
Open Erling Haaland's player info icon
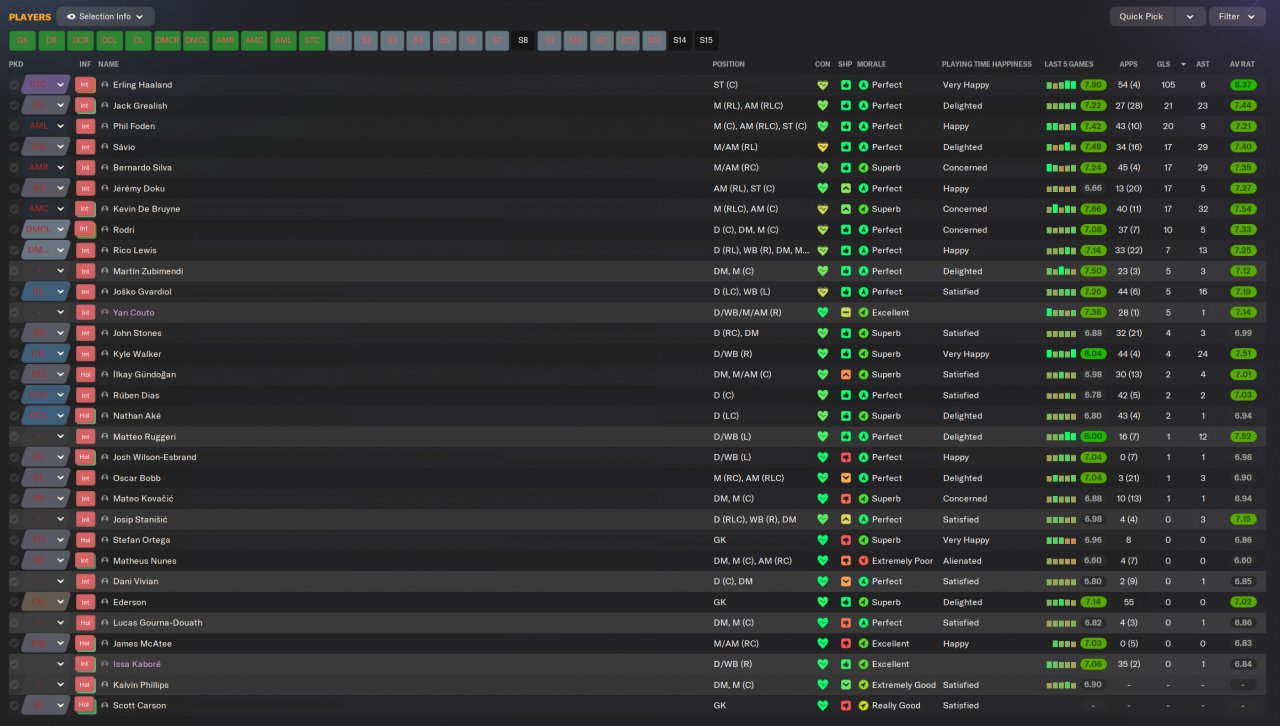pyautogui.click(x=104, y=85)
